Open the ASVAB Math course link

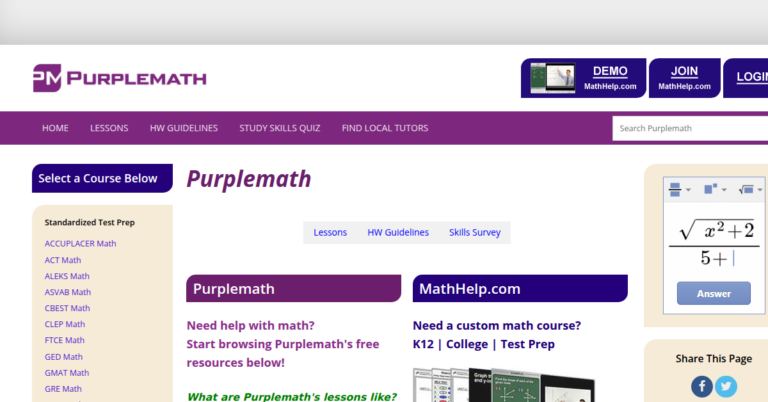coord(68,292)
